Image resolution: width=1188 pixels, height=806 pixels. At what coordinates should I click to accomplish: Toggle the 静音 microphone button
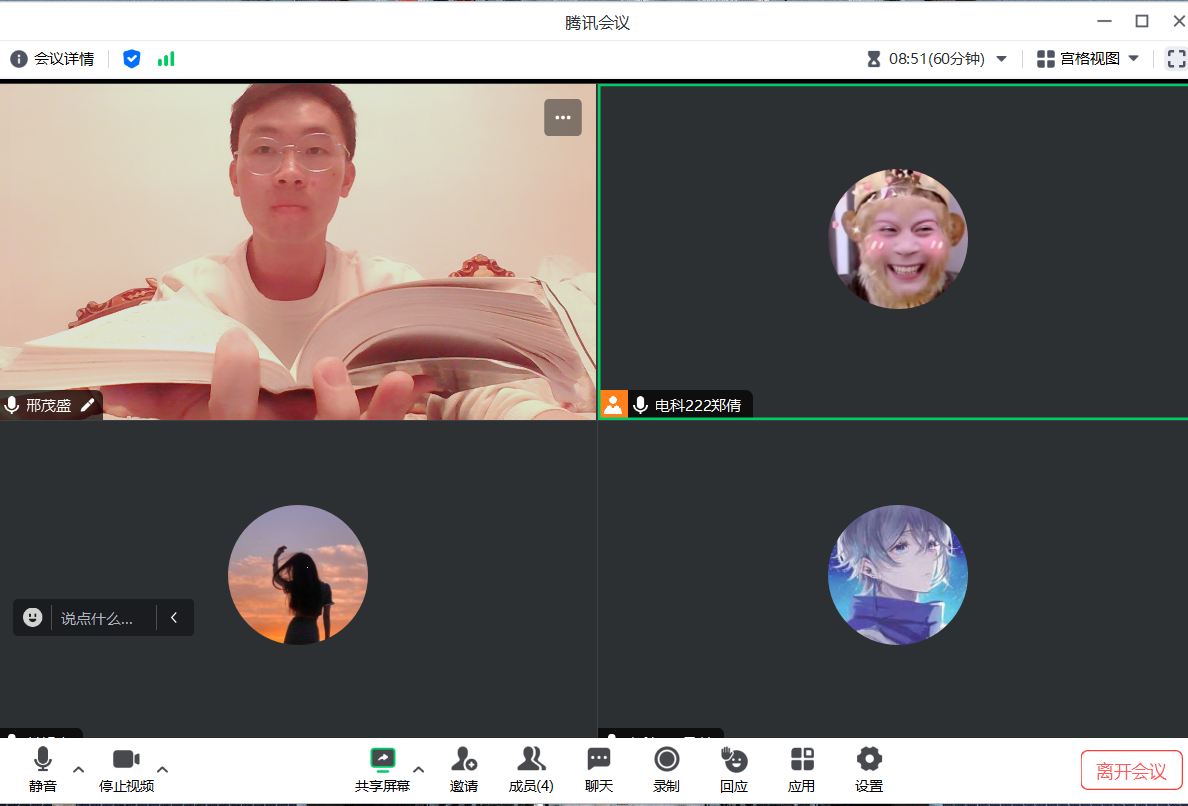point(43,769)
